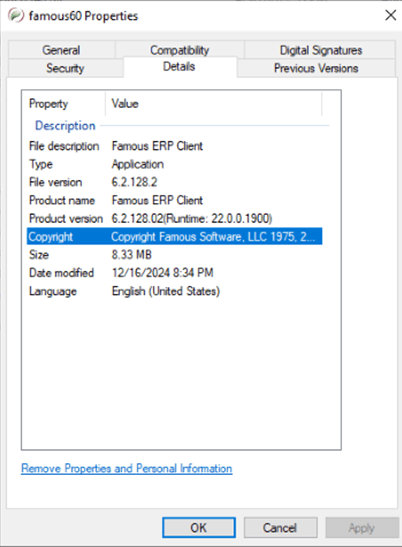Click the File description value Famous ERP Client
Screen dimensions: 402x547
pos(157,146)
